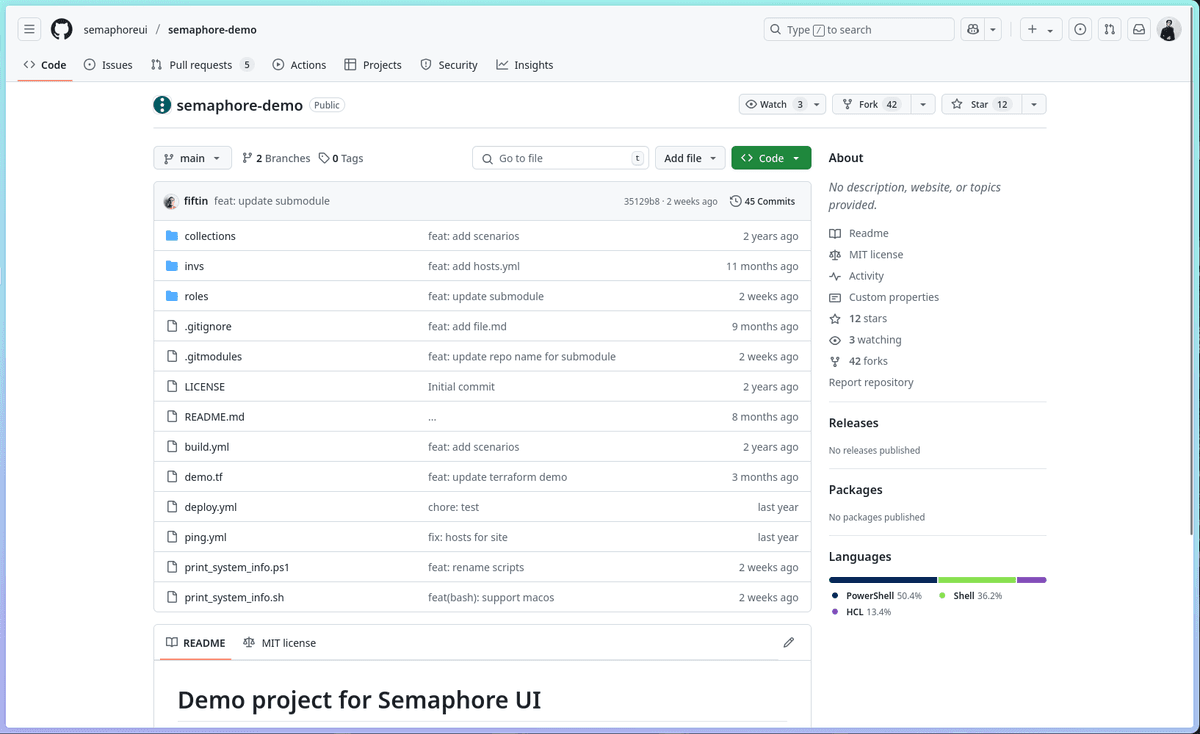This screenshot has height=734, width=1200.
Task: Open the LICENSE file
Action: [205, 386]
